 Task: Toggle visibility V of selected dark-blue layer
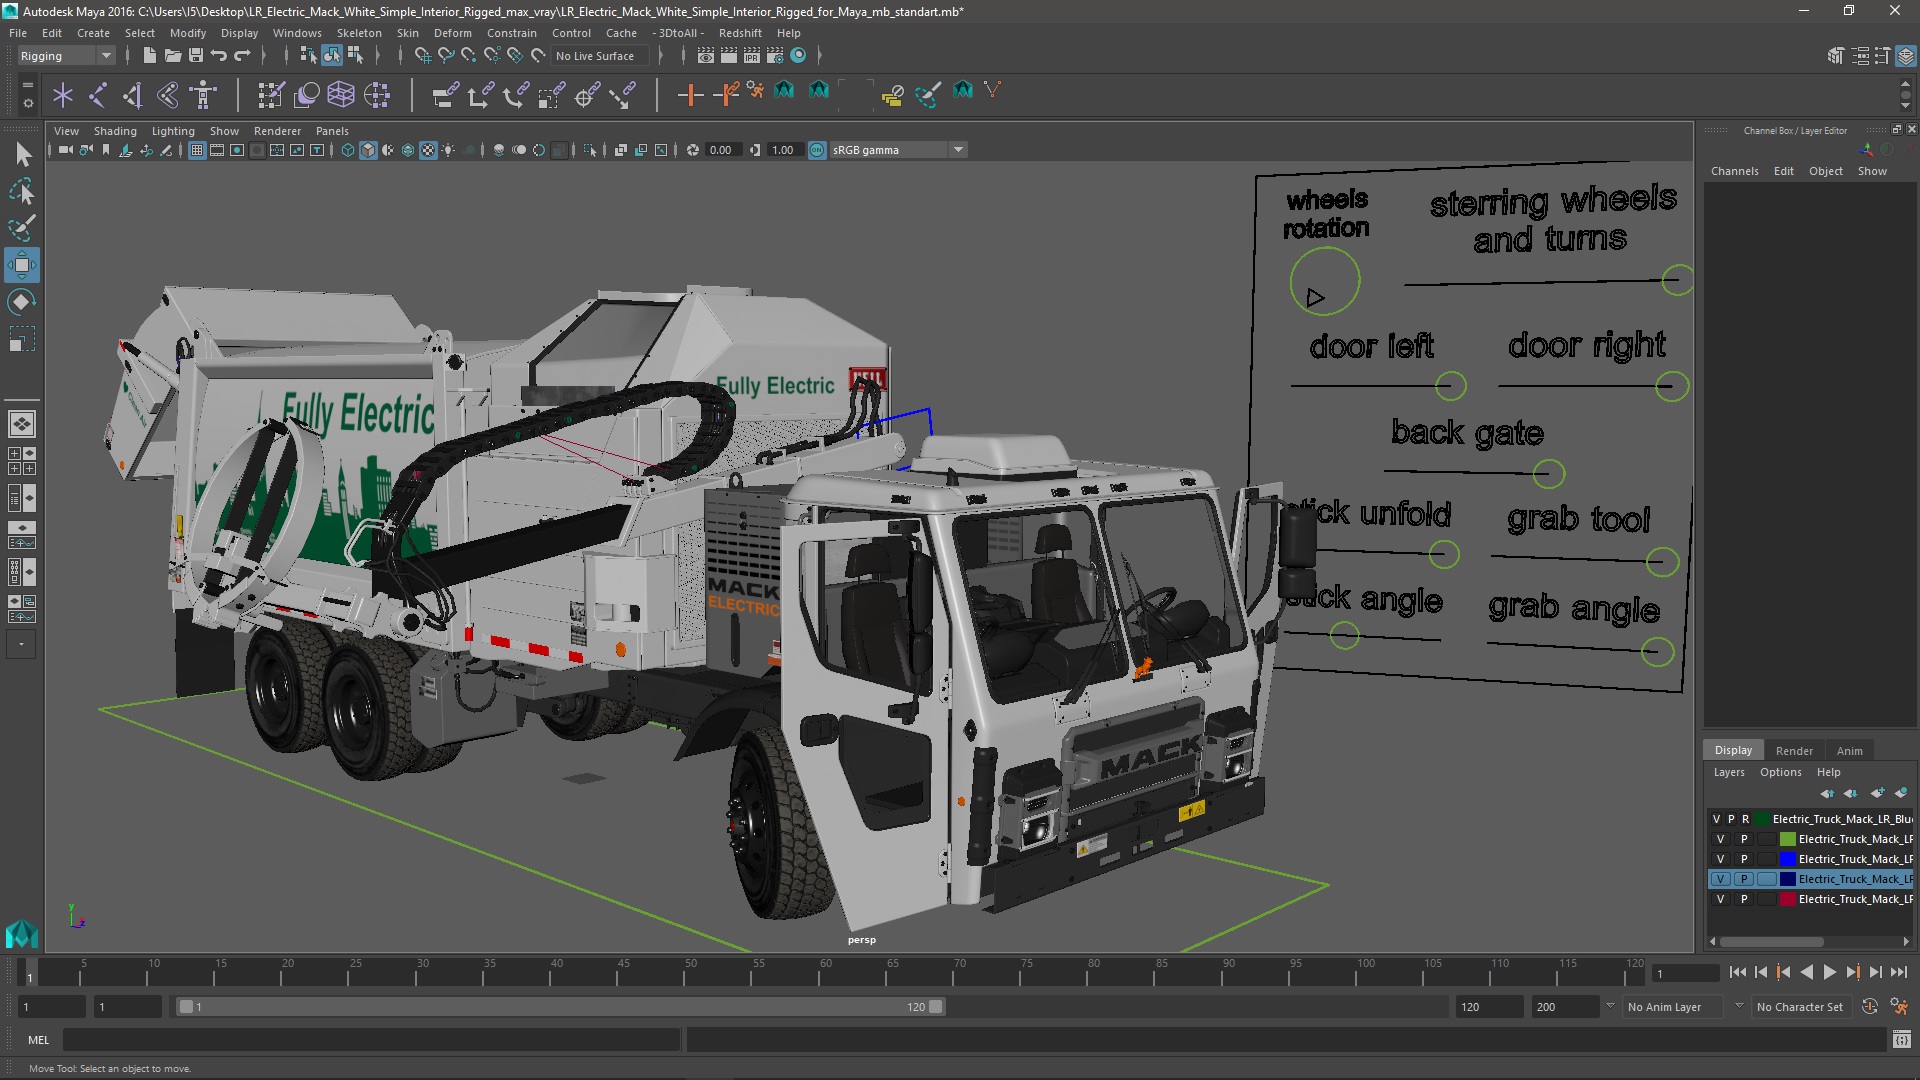coord(1720,879)
